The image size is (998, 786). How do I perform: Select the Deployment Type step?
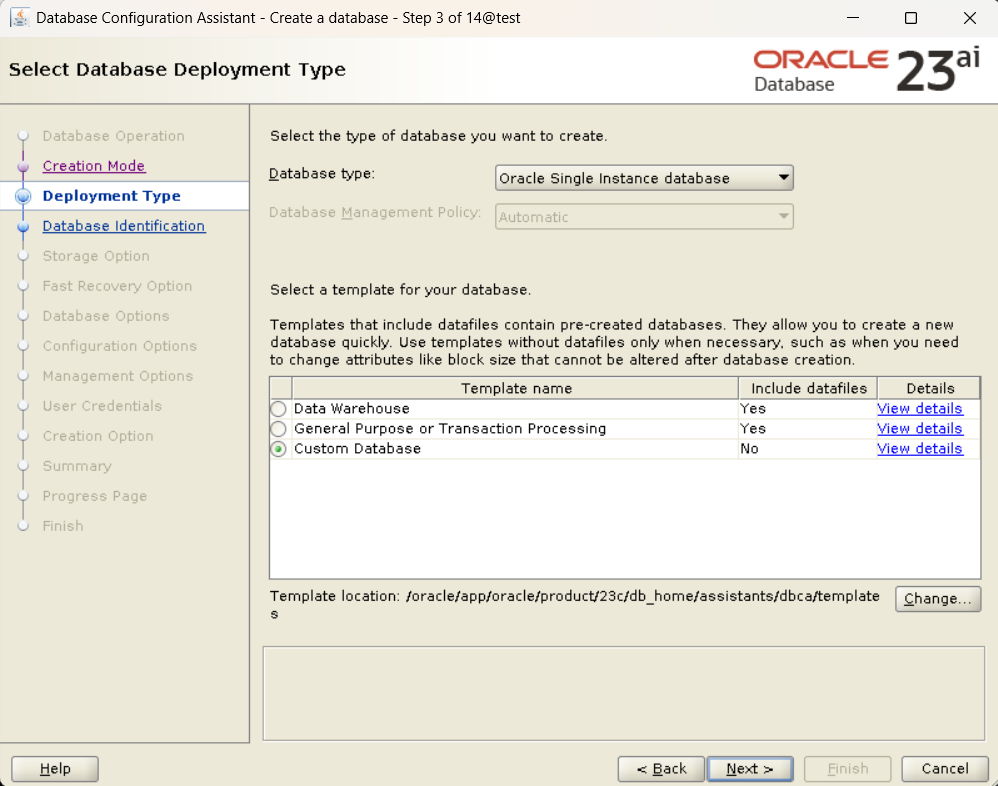[x=111, y=196]
